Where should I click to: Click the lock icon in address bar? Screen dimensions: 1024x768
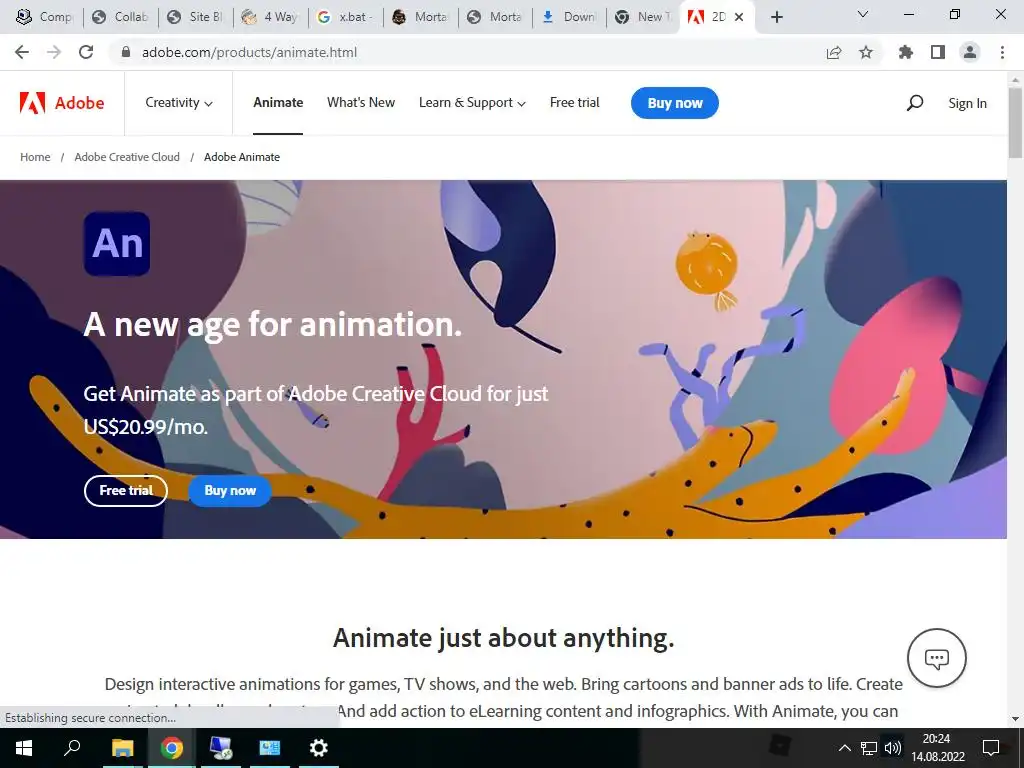126,52
